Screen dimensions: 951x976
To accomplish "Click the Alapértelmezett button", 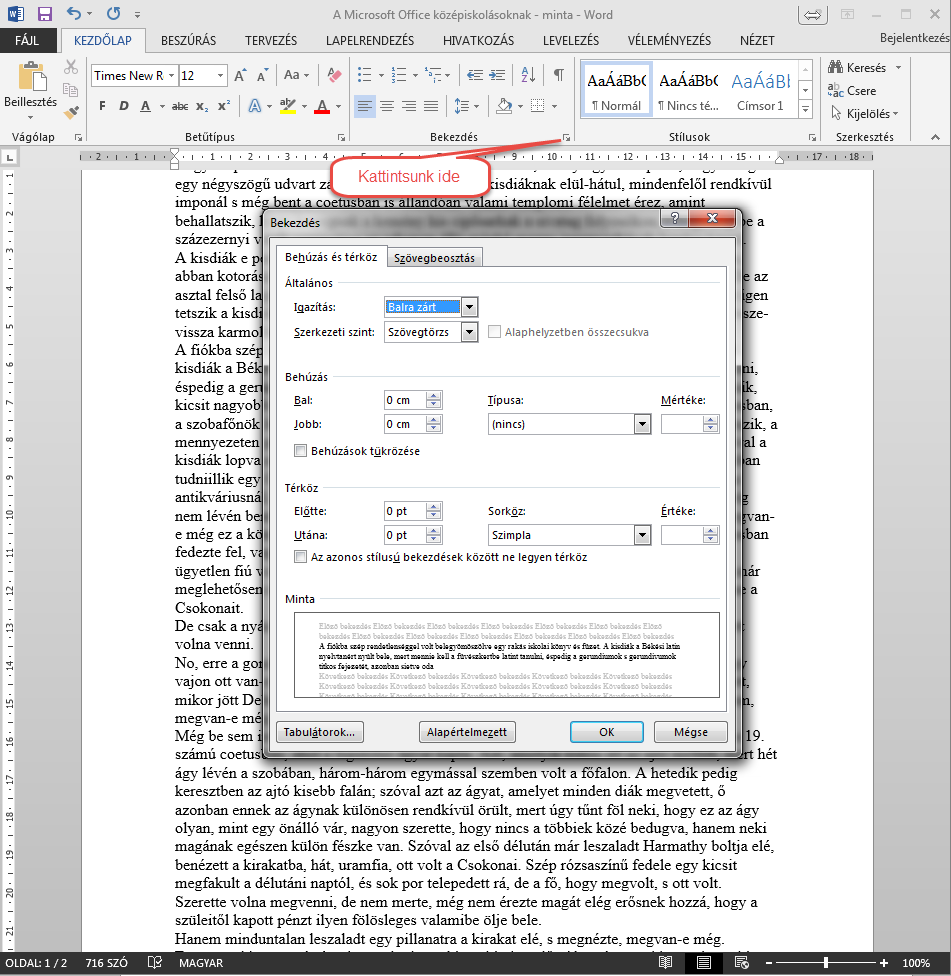I will click(x=467, y=732).
